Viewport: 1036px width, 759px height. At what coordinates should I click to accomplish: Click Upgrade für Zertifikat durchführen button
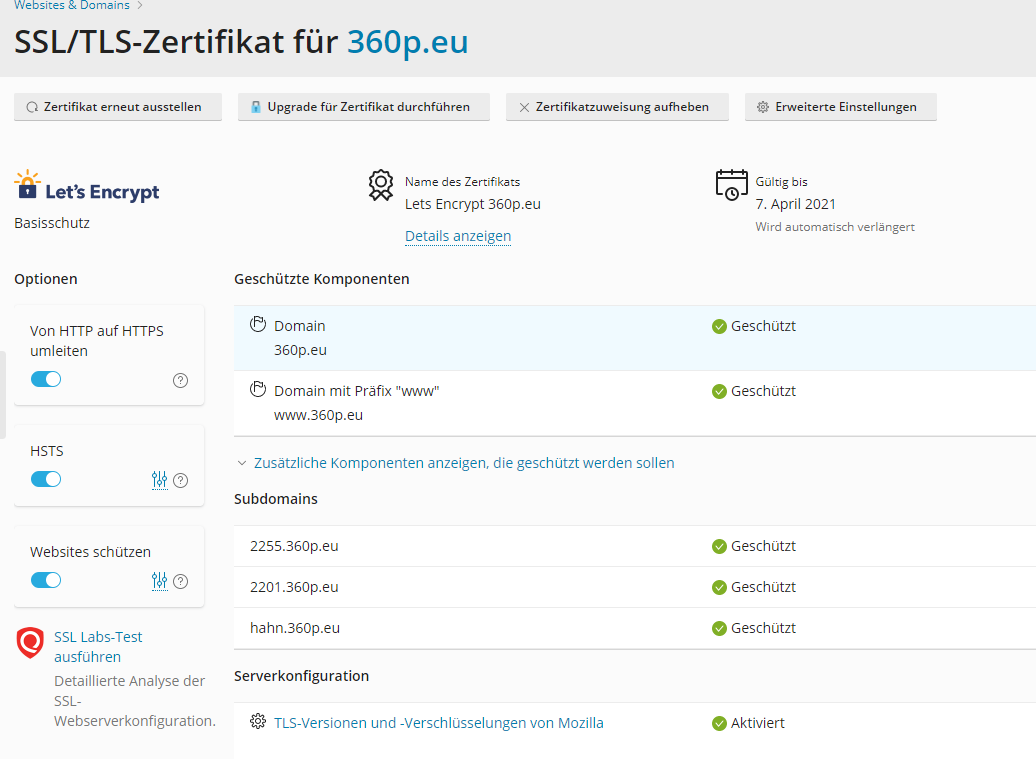(x=364, y=107)
